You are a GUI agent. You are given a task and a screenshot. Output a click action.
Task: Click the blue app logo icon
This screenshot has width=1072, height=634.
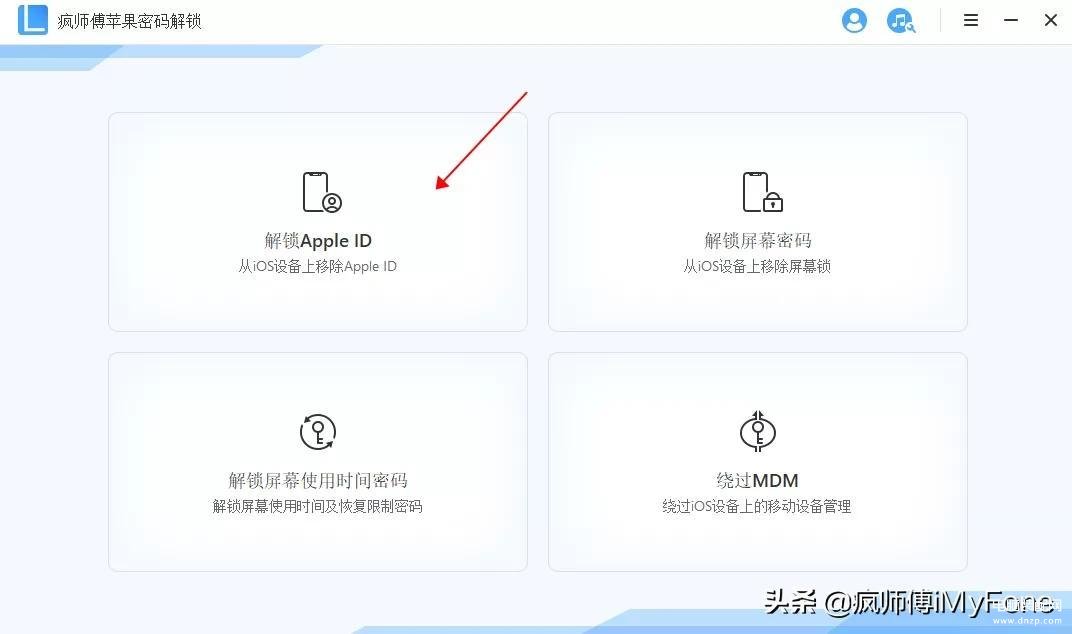(33, 20)
